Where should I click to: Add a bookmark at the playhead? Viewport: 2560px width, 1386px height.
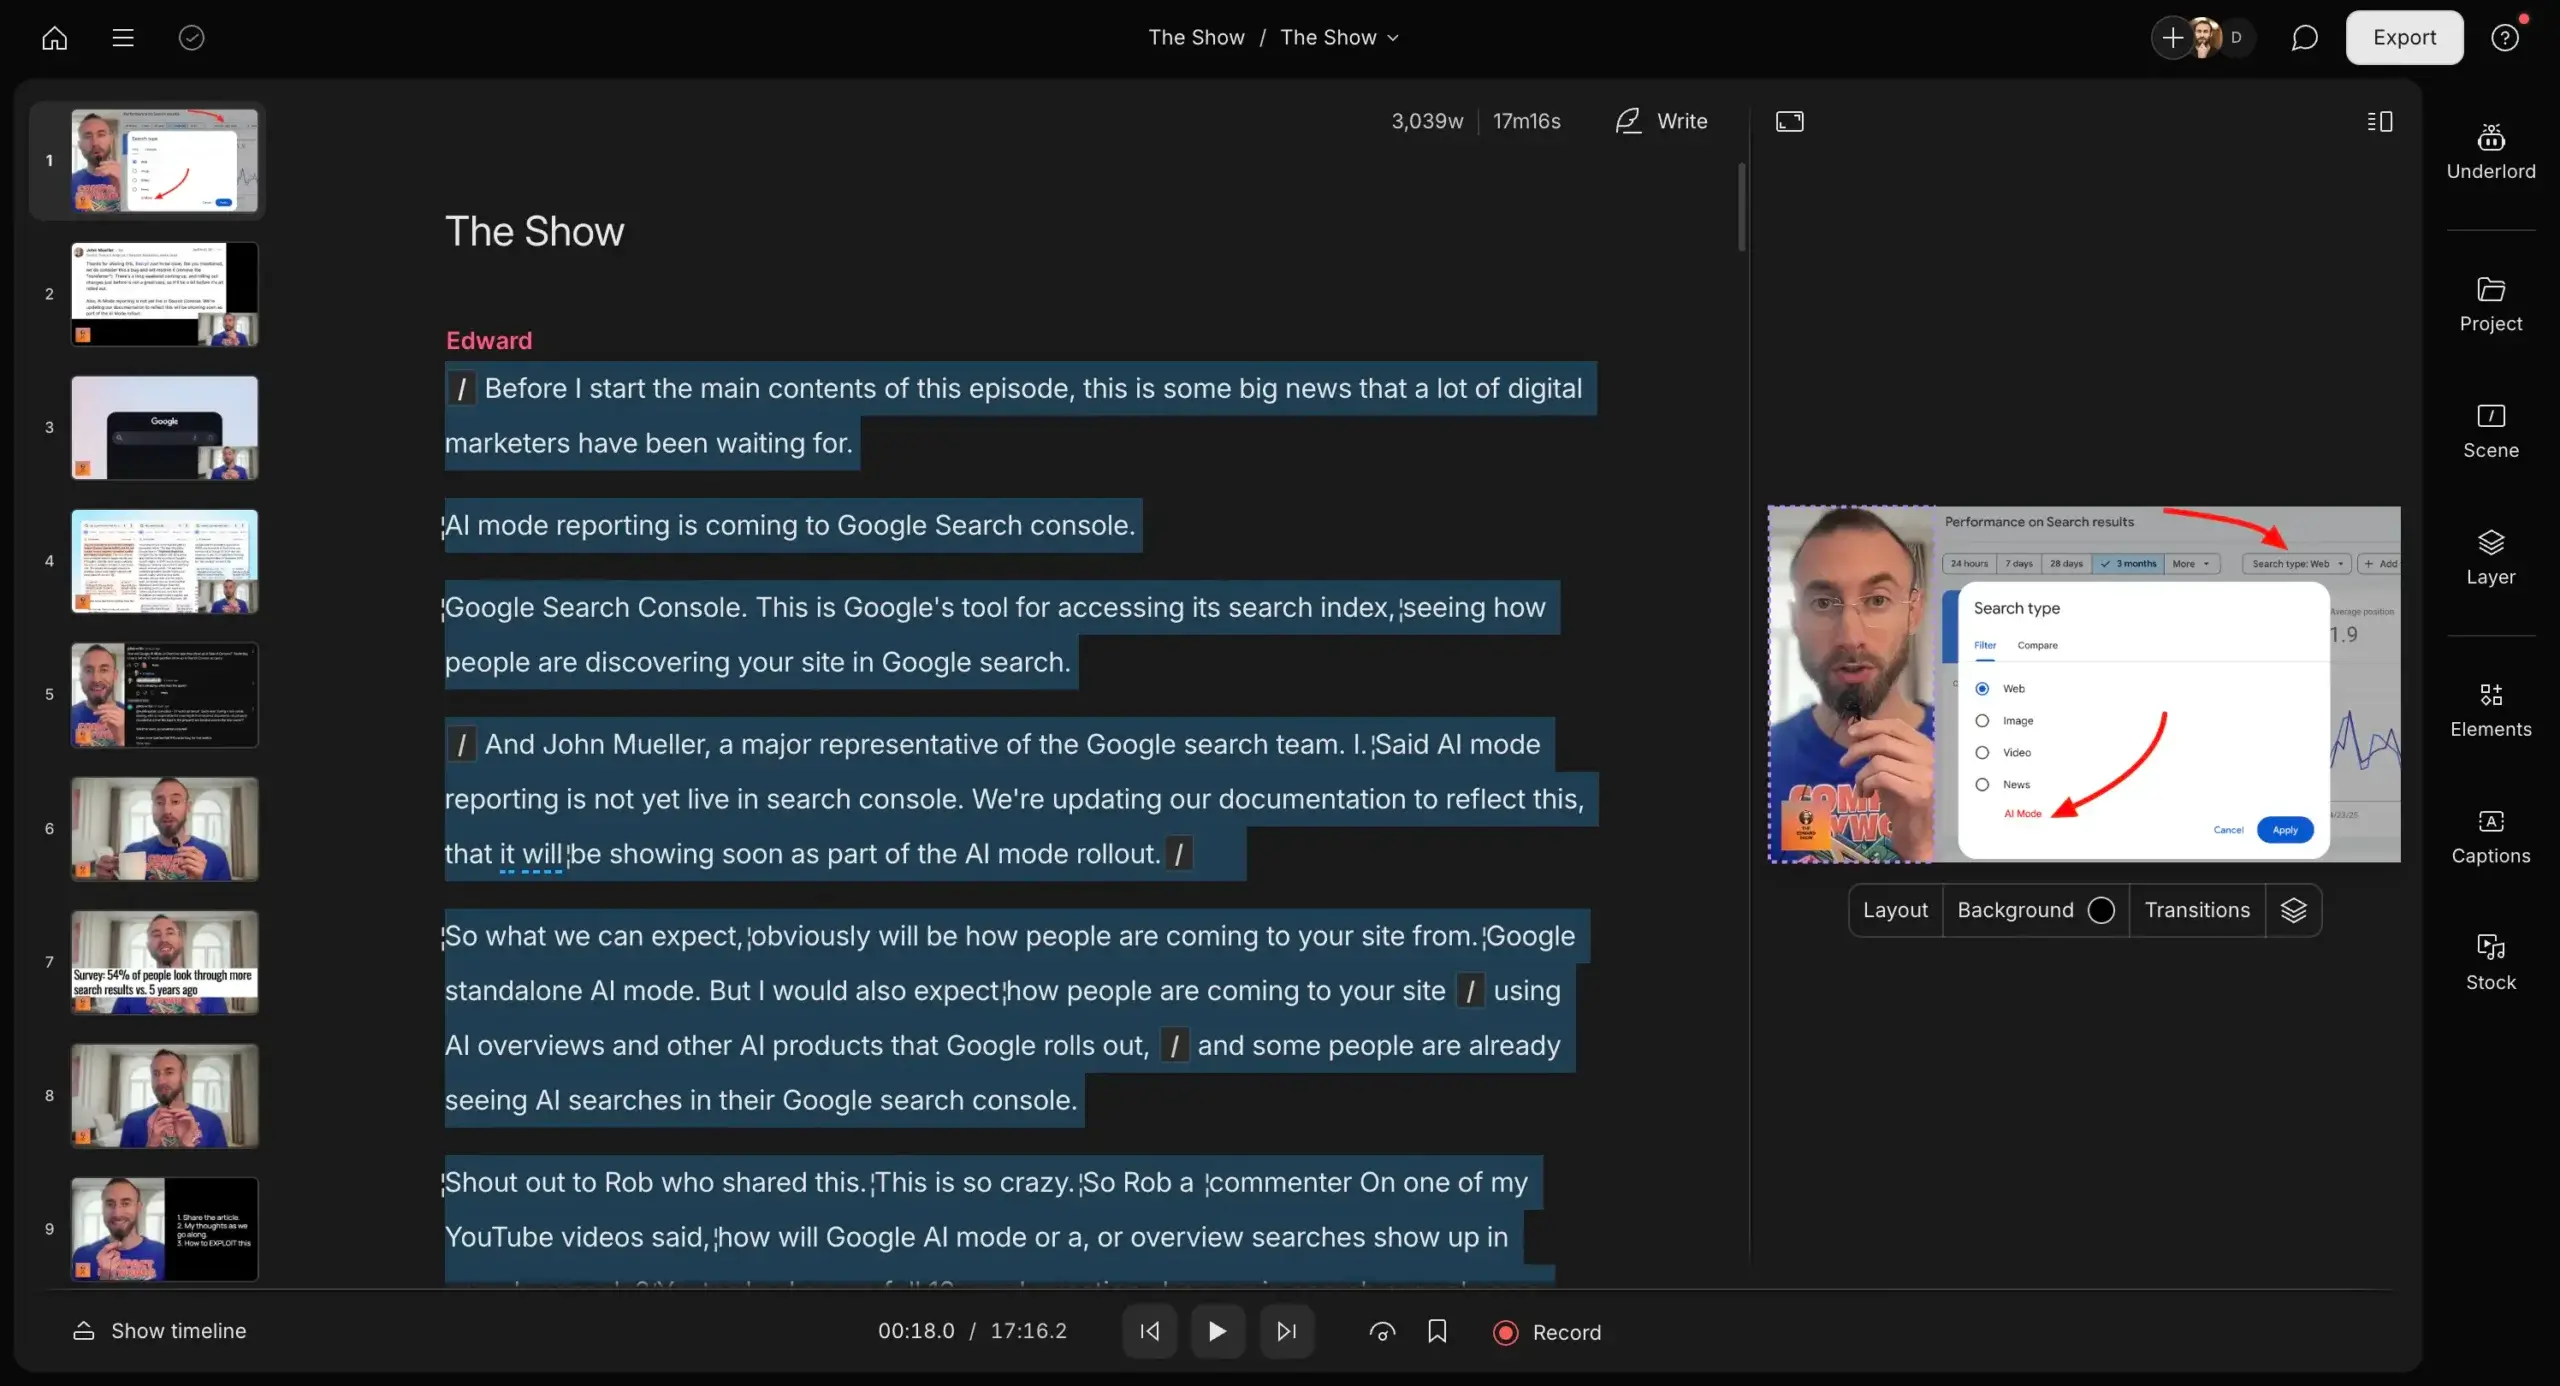click(x=1438, y=1331)
